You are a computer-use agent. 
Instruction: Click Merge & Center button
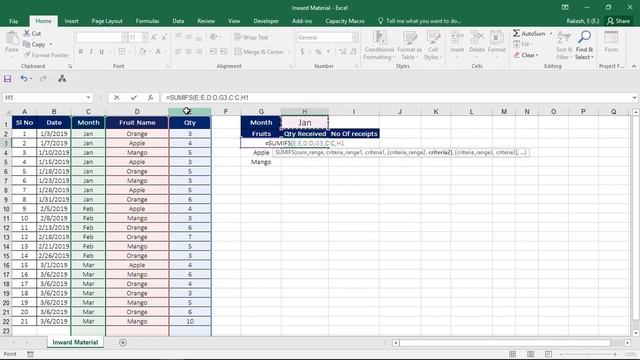pos(260,52)
